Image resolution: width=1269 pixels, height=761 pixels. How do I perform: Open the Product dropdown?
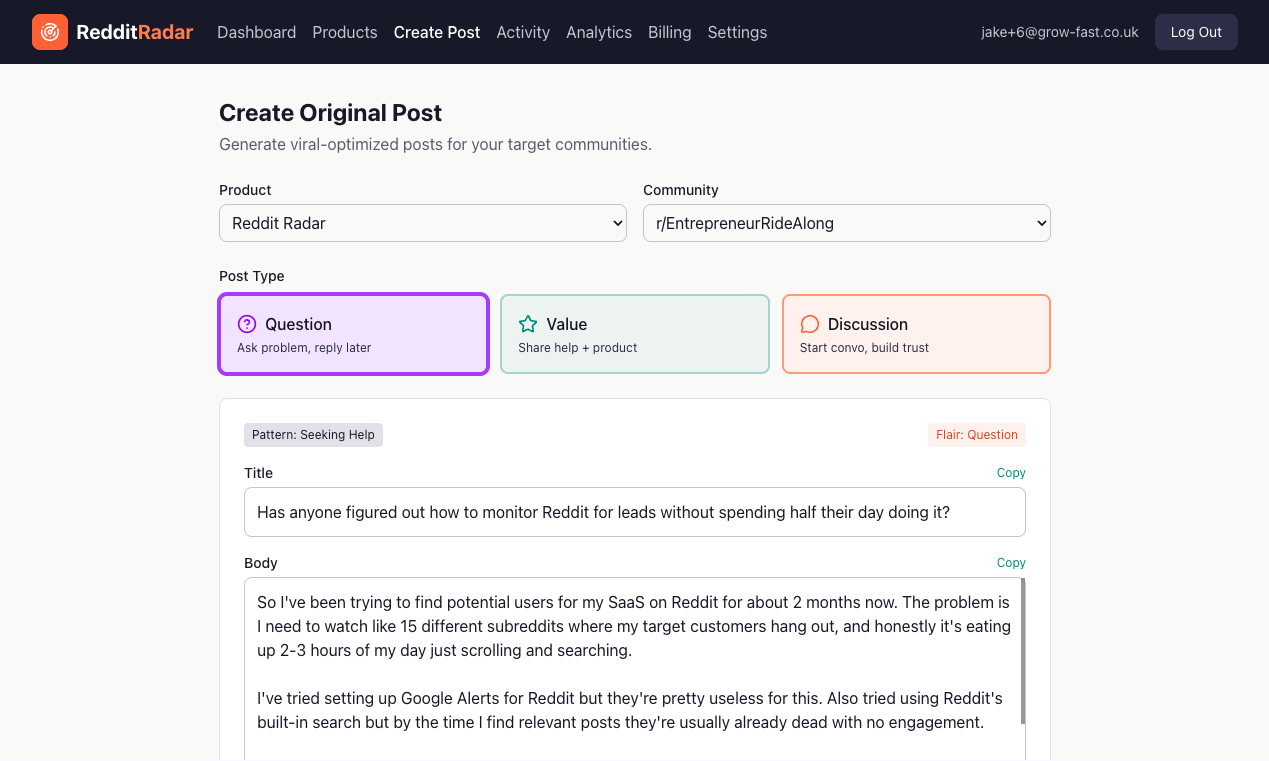[x=422, y=222]
